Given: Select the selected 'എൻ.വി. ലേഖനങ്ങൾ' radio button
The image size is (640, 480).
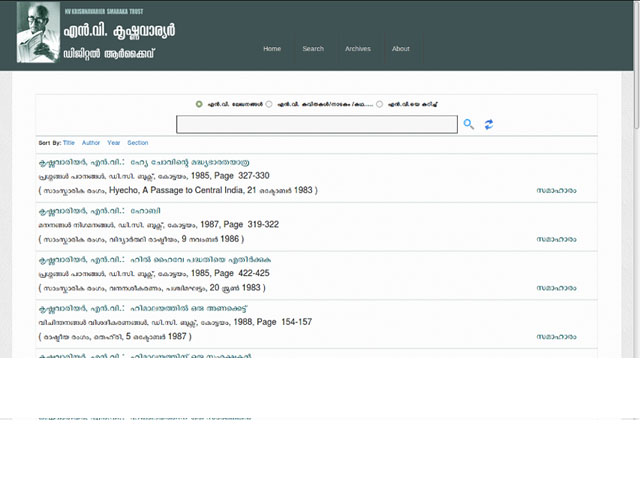Looking at the screenshot, I should pyautogui.click(x=199, y=104).
